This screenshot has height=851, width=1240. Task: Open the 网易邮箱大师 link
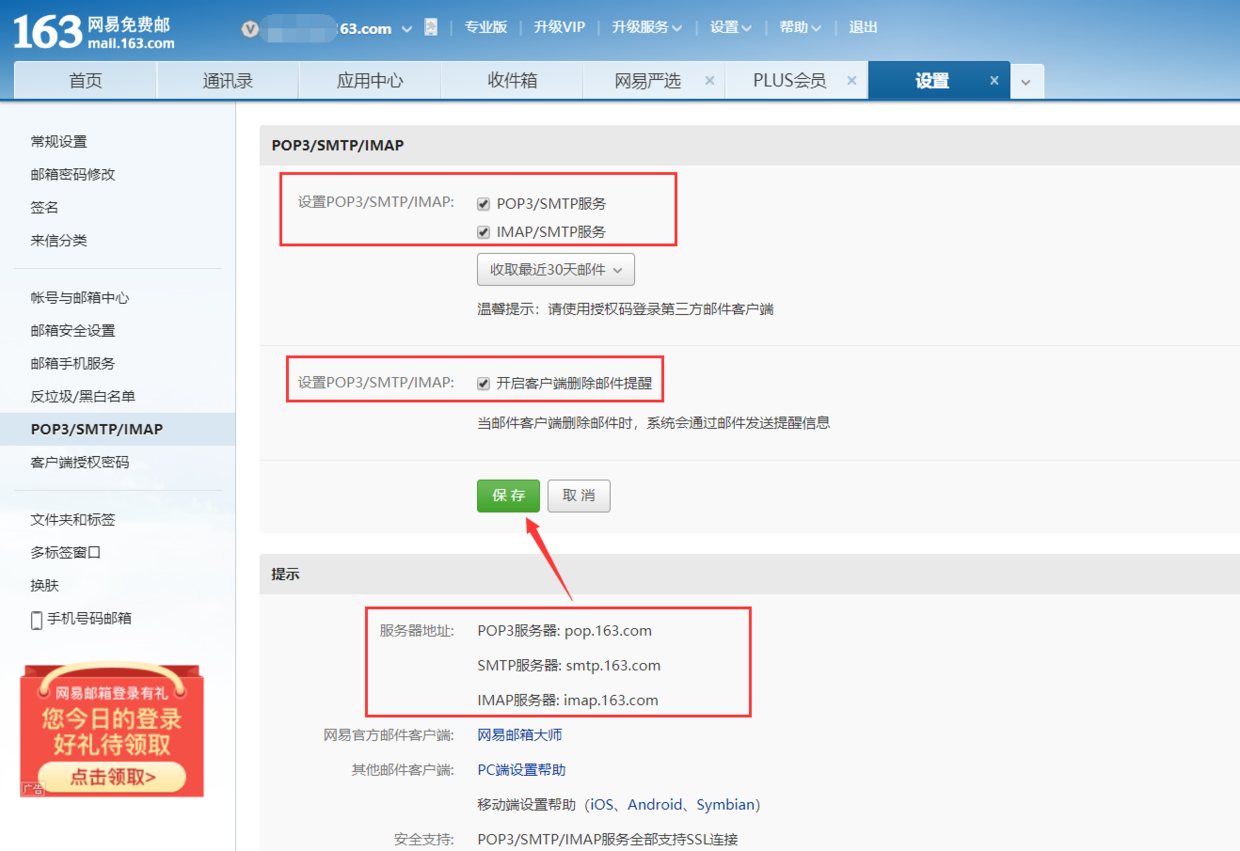pos(520,735)
